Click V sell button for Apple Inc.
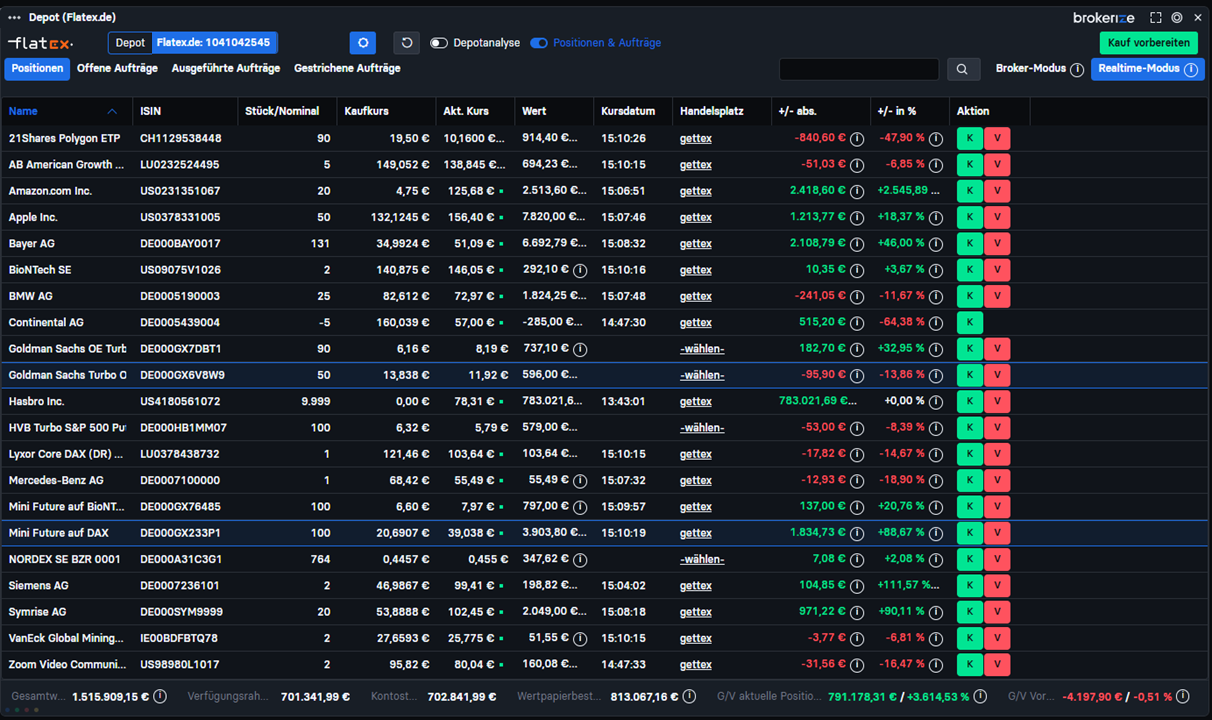The height and width of the screenshot is (720, 1212). point(997,217)
